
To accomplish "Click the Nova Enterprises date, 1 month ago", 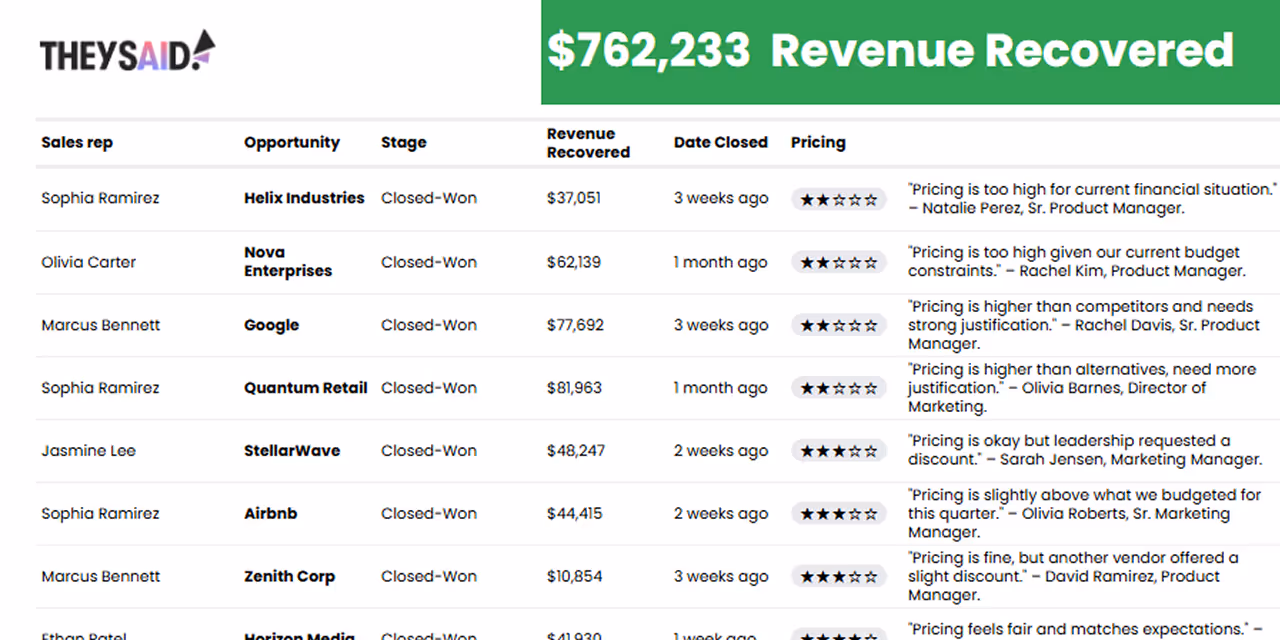I will pos(721,262).
